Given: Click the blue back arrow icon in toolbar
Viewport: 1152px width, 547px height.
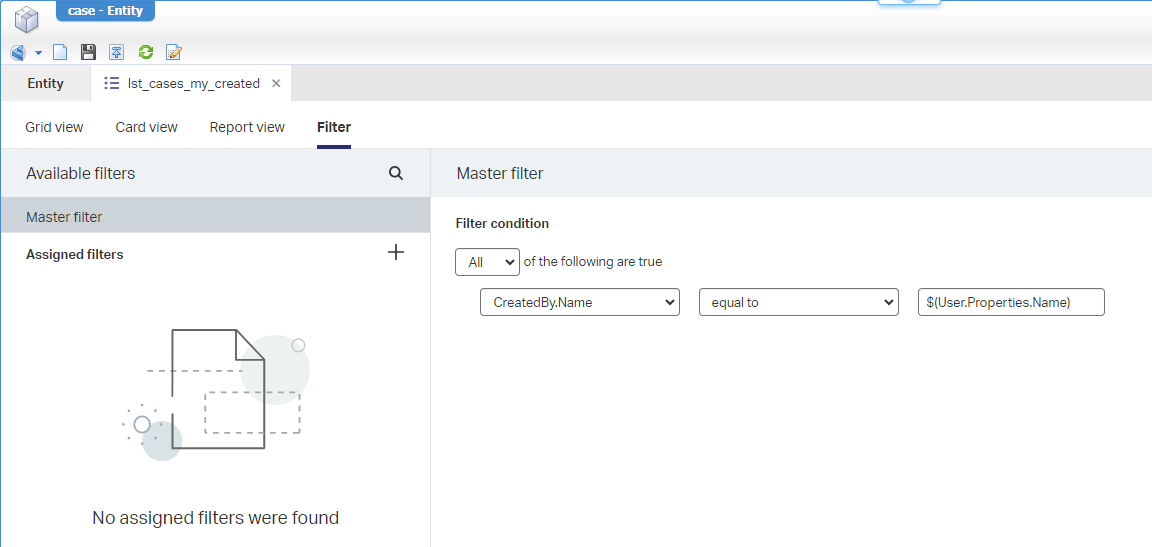Looking at the screenshot, I should click(x=18, y=52).
